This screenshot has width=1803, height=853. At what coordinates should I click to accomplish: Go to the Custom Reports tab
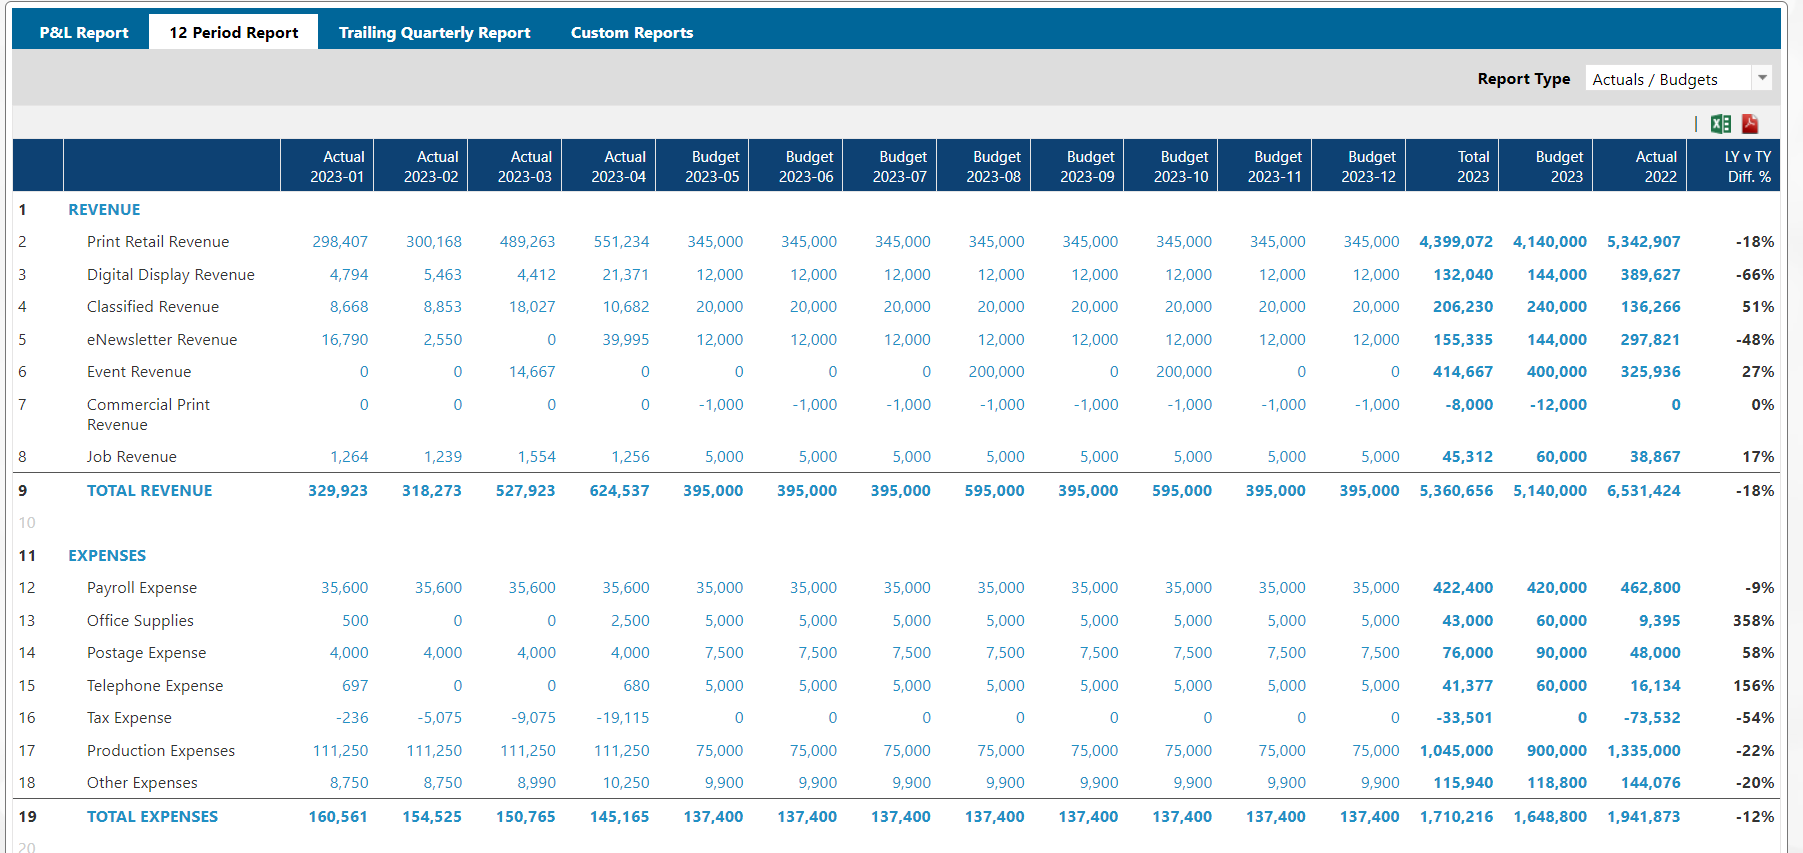coord(631,32)
